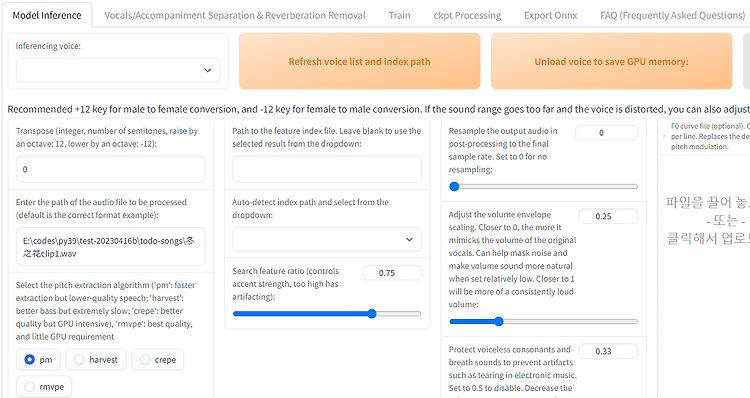Screen dimensions: 750x398
Task: Open the FAQ (Frequently Asked Questions) tab
Action: [x=673, y=15]
